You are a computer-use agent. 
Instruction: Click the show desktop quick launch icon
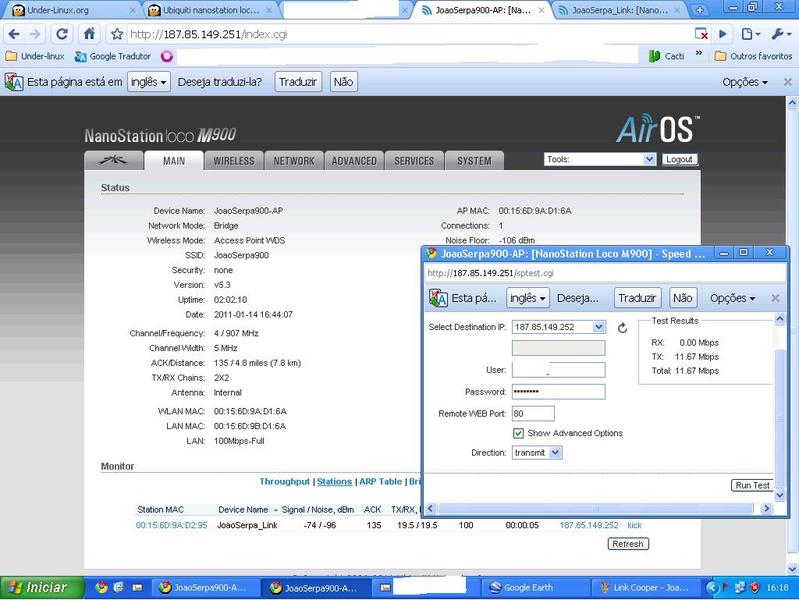[x=137, y=587]
